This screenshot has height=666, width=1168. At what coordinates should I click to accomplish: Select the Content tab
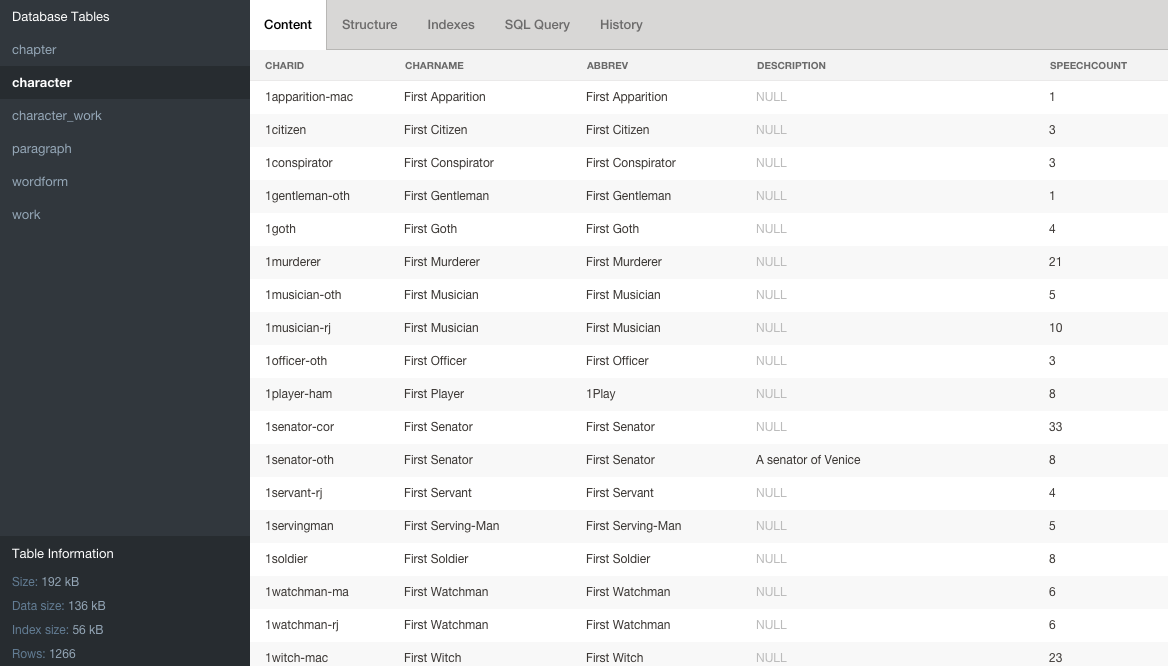click(x=288, y=25)
